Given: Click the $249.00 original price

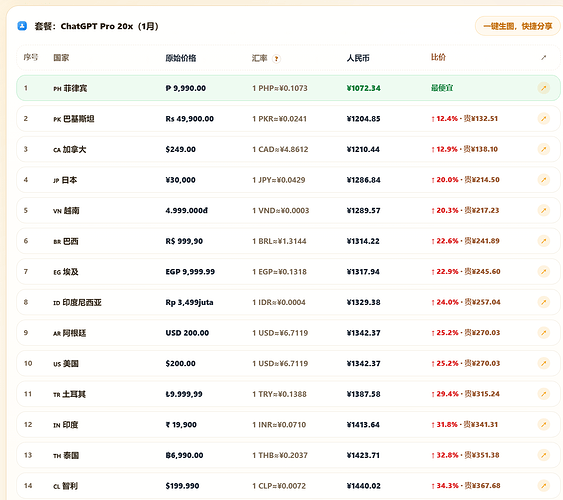Looking at the screenshot, I should (x=181, y=149).
